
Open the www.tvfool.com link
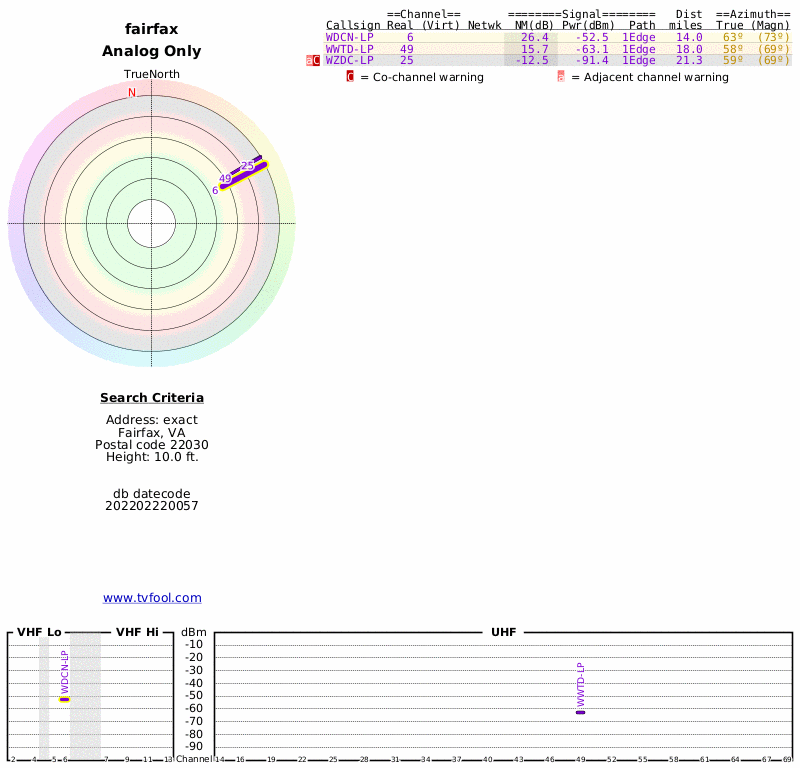click(x=152, y=598)
